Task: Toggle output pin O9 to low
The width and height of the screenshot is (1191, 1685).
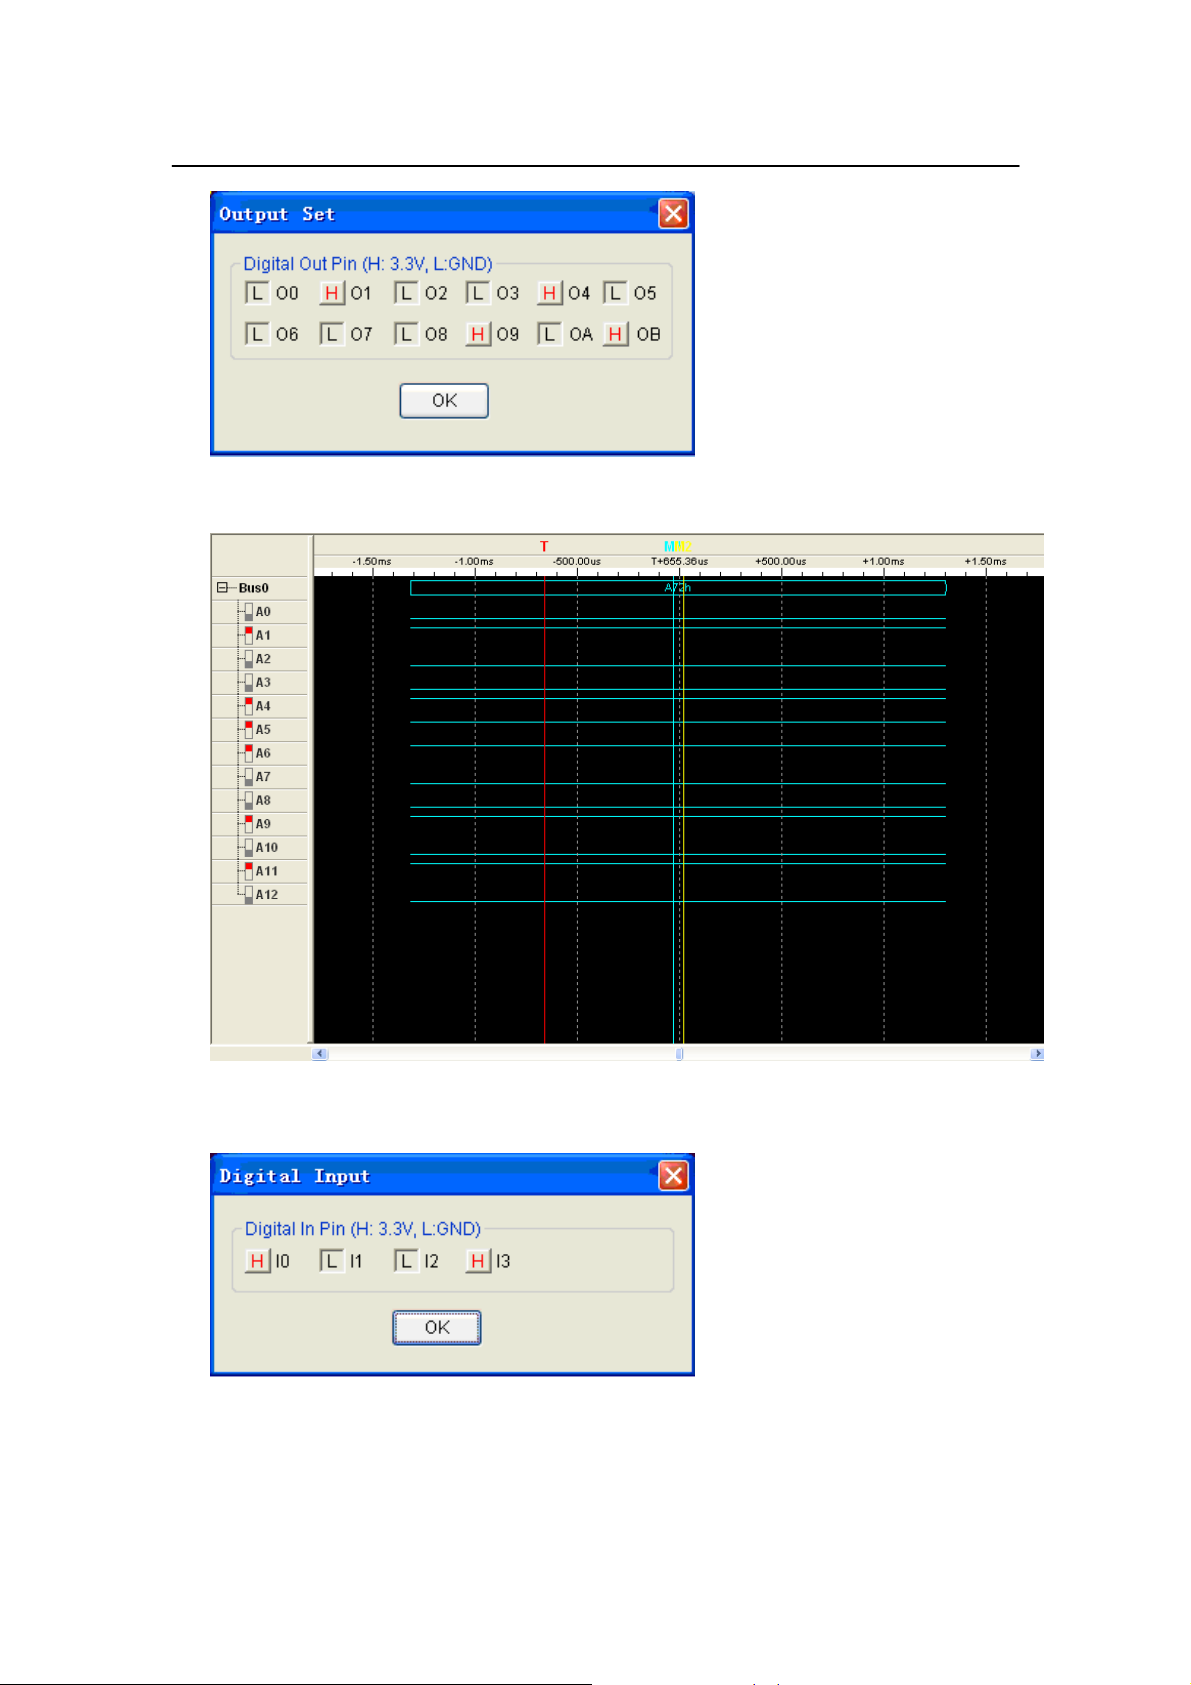Action: click(x=478, y=334)
